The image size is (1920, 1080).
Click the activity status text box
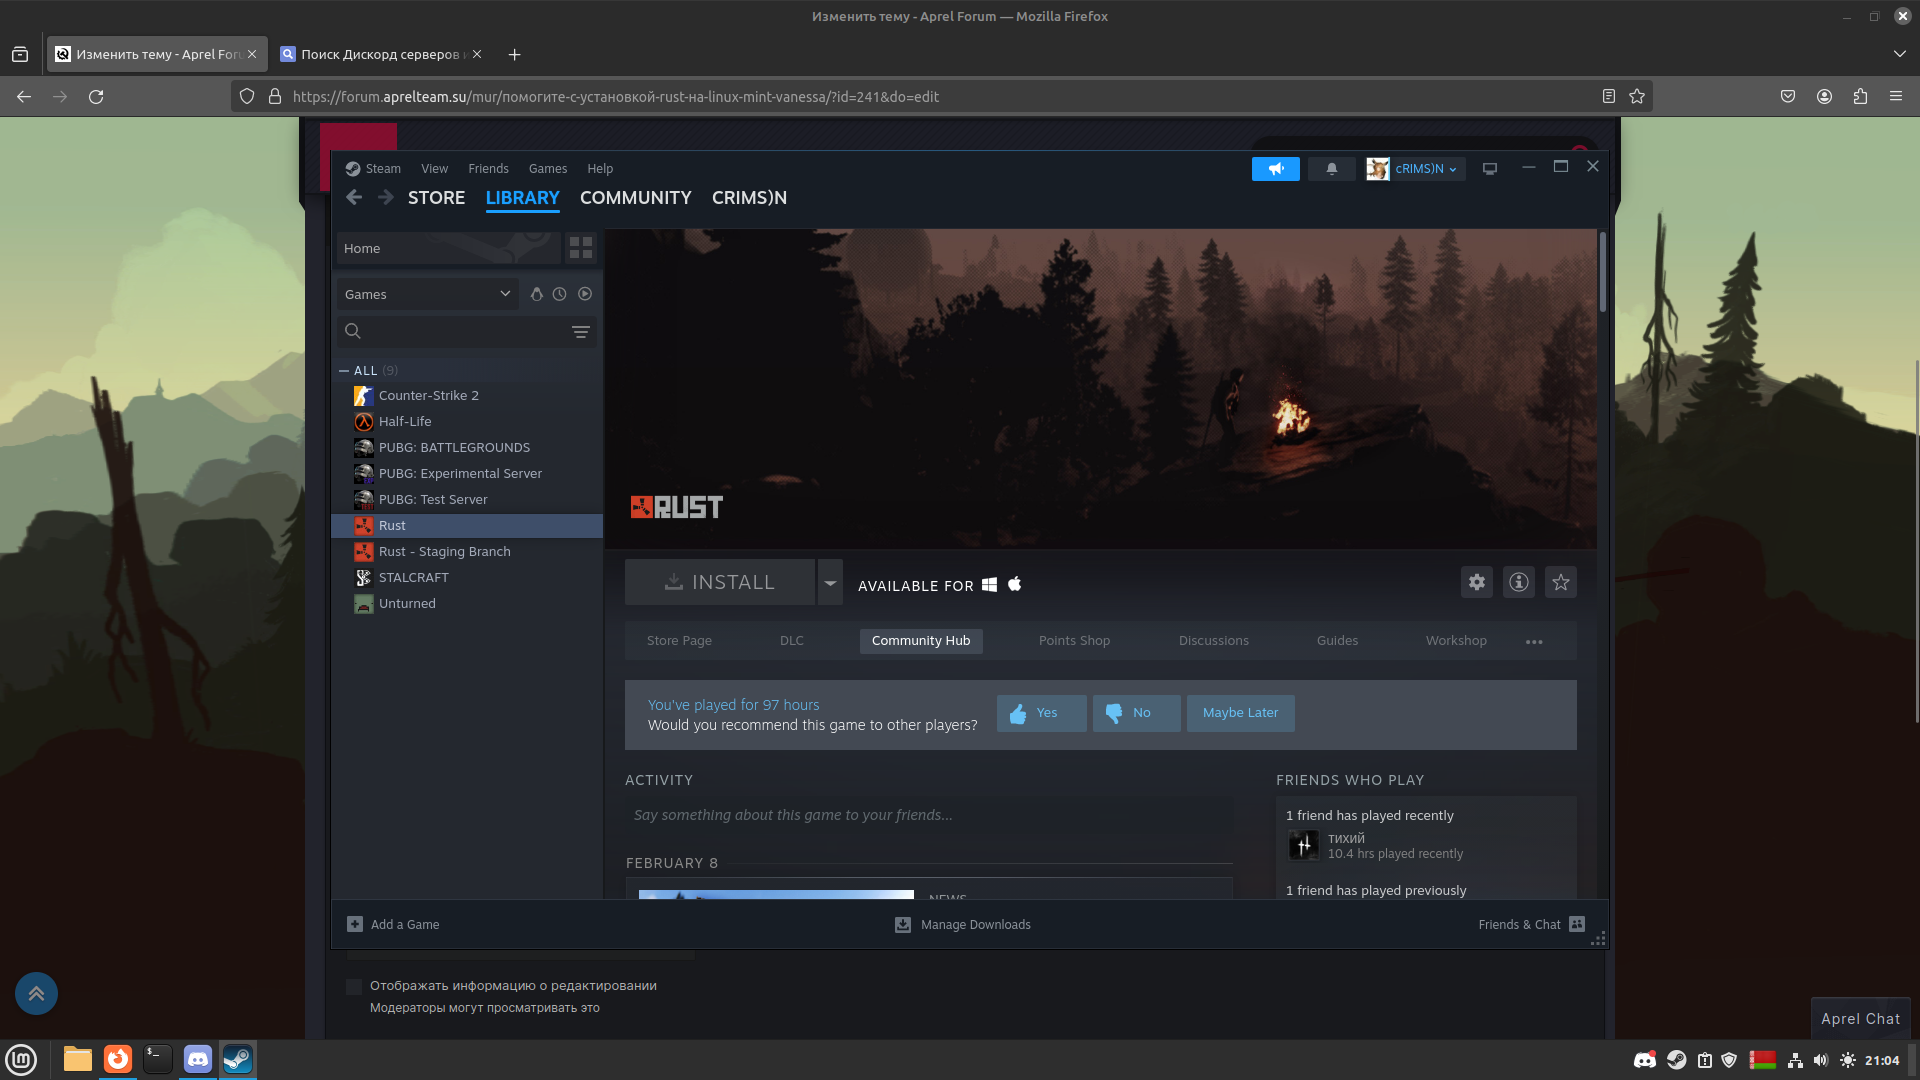click(x=929, y=815)
